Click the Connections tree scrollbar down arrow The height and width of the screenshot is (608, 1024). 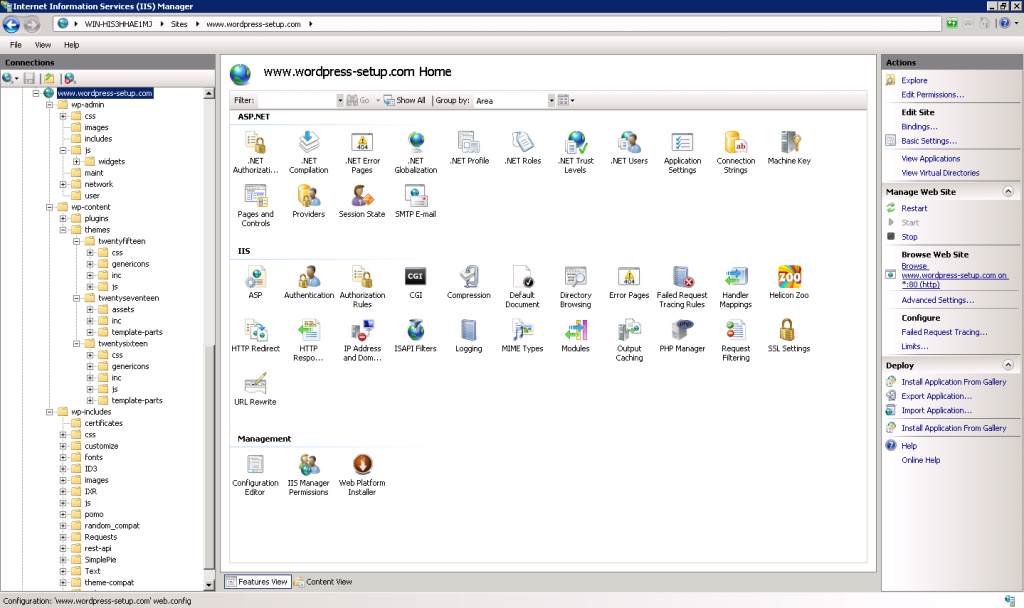[x=209, y=585]
